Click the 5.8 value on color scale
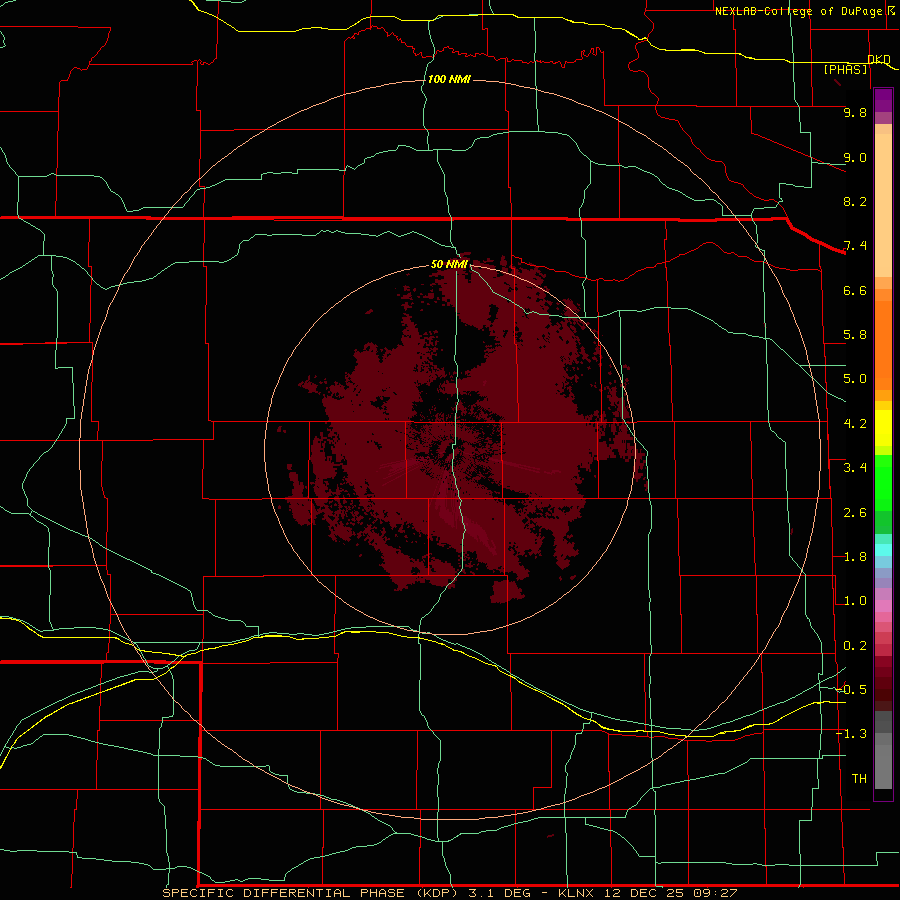 [x=855, y=335]
